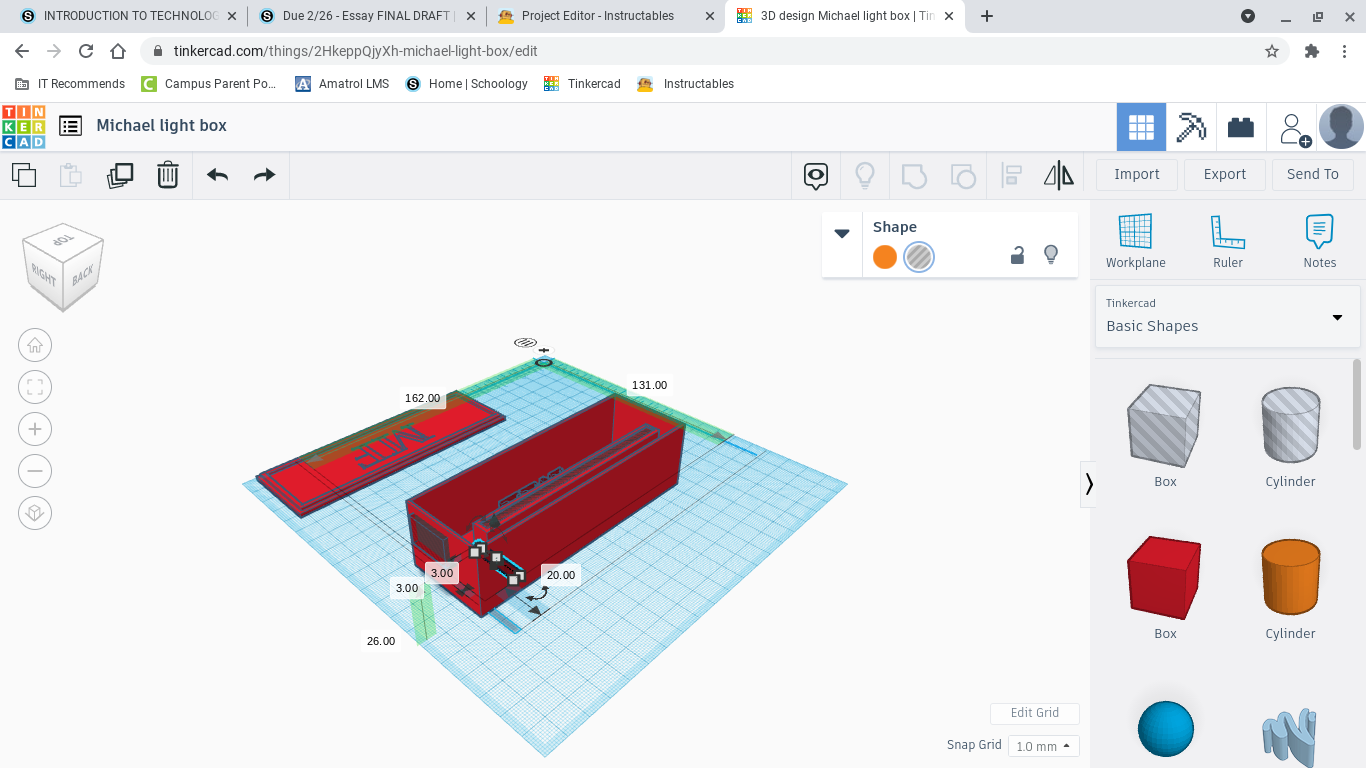Open the Align tool

point(1011,176)
